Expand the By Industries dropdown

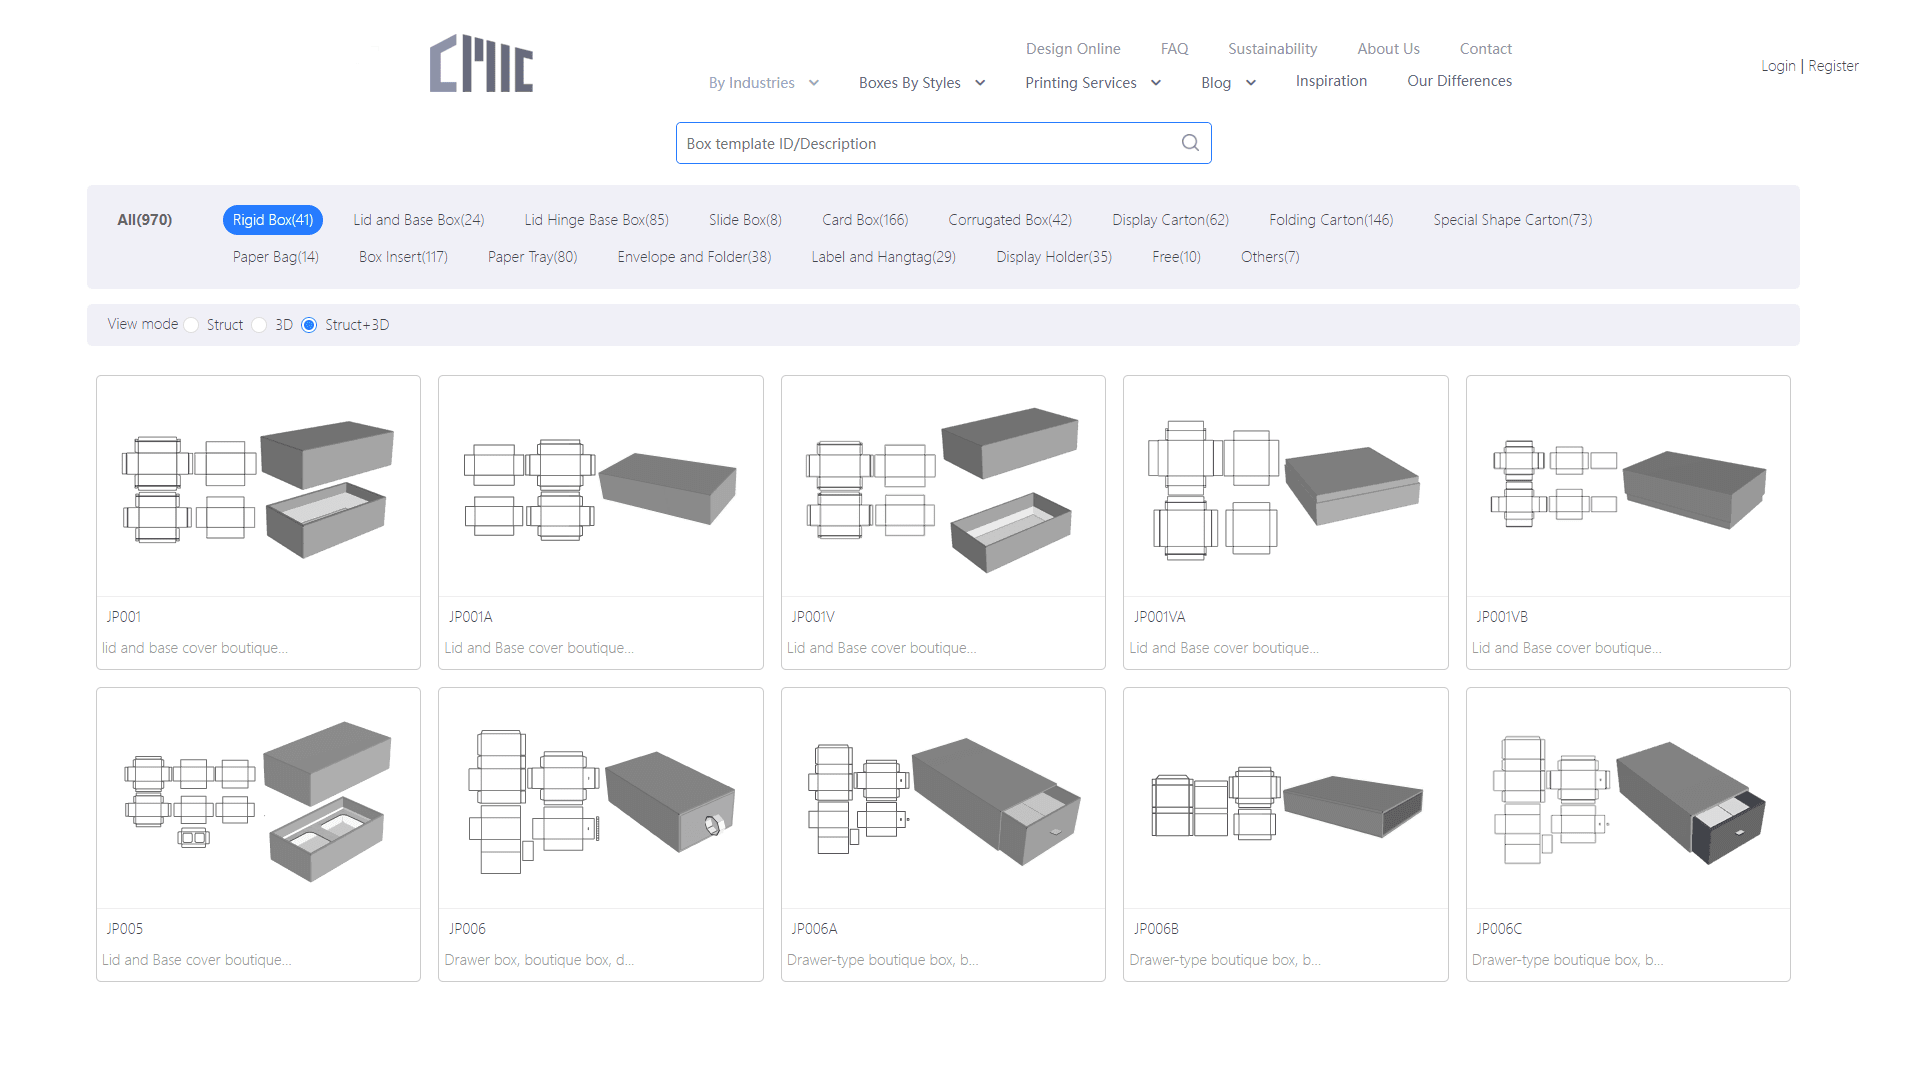[764, 83]
